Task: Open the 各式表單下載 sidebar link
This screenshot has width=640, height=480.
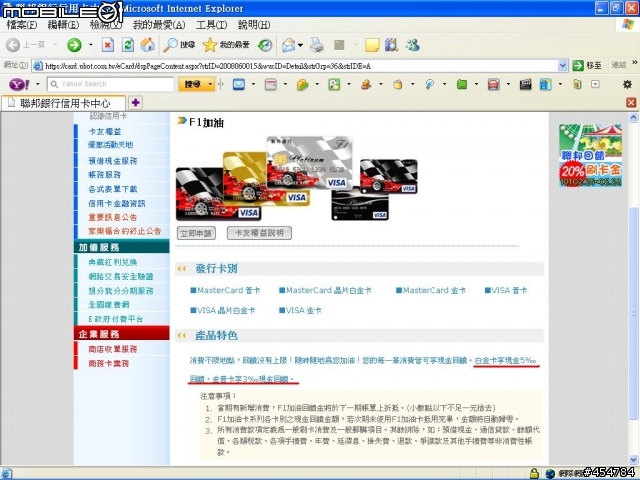Action: tap(113, 189)
